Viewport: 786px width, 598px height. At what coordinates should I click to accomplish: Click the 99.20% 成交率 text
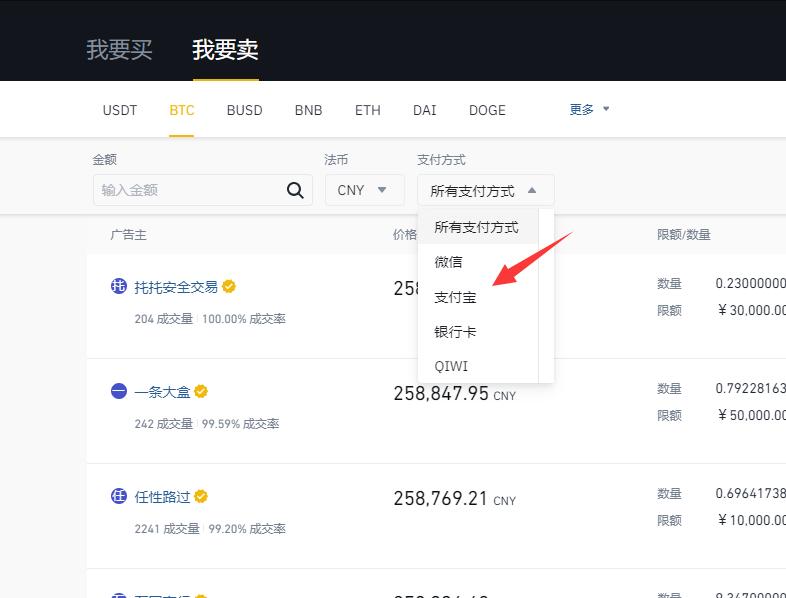pyautogui.click(x=247, y=529)
